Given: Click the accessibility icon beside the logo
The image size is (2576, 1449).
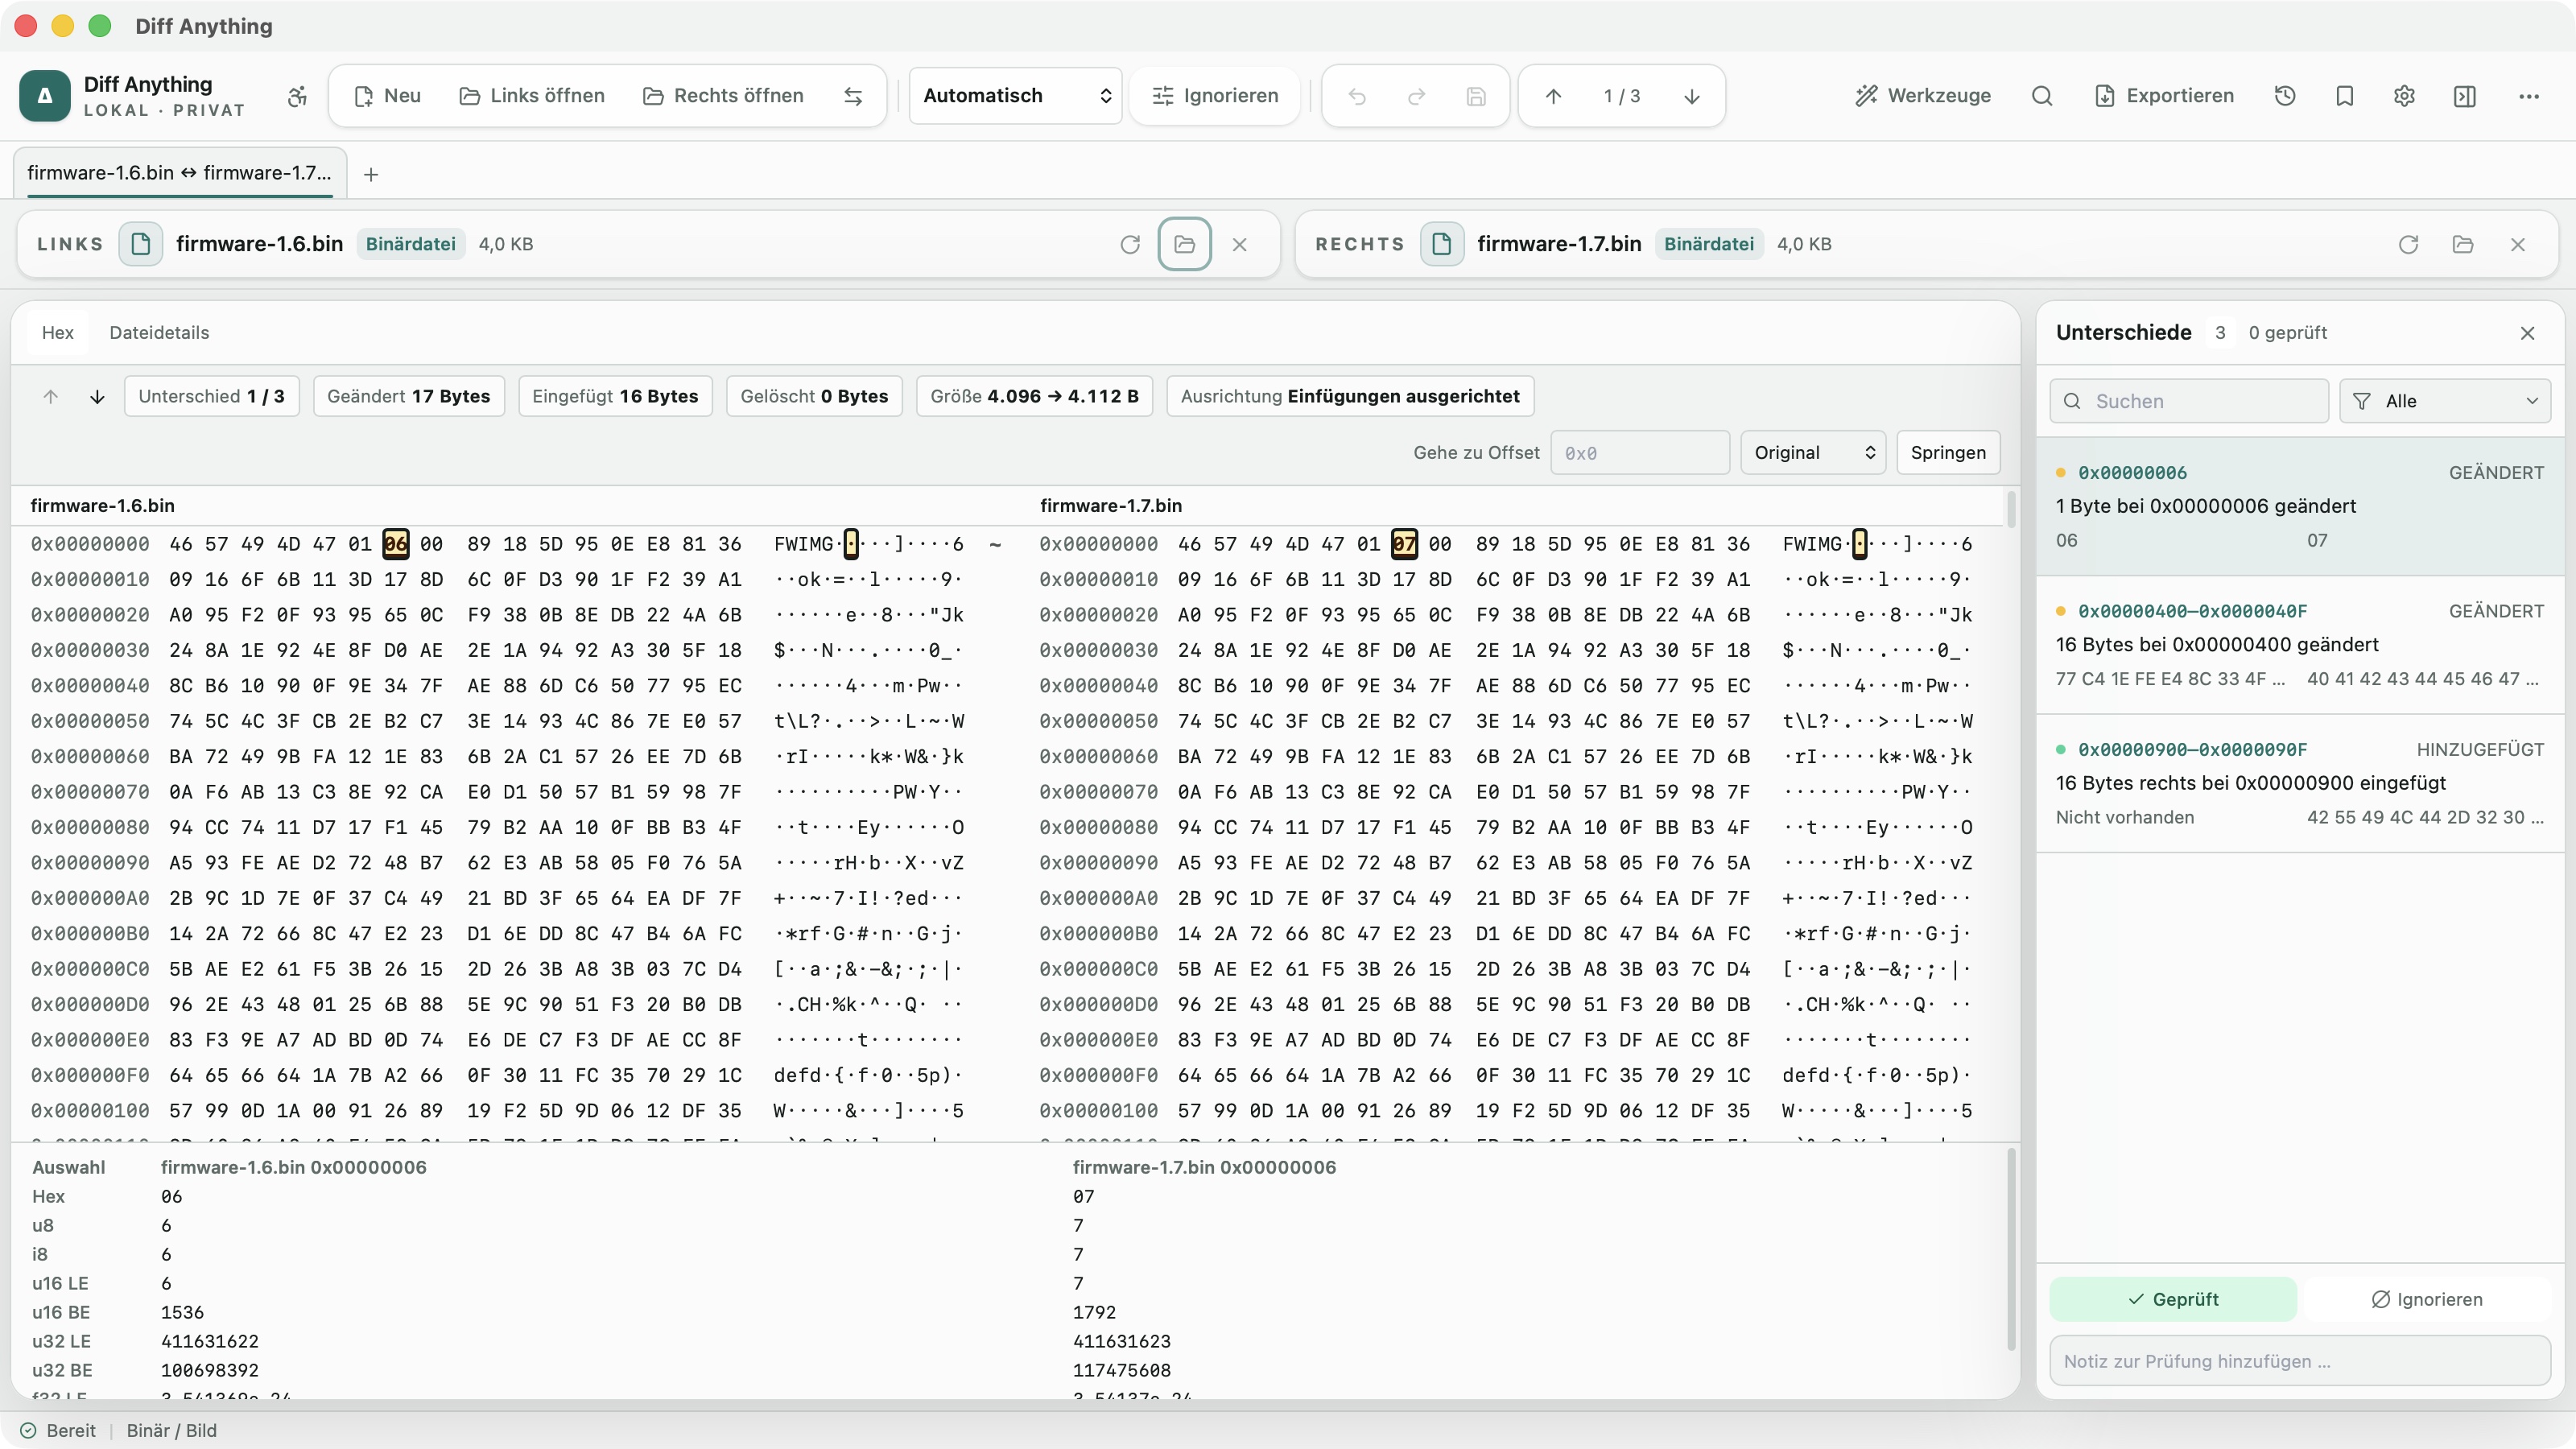Looking at the screenshot, I should point(297,96).
